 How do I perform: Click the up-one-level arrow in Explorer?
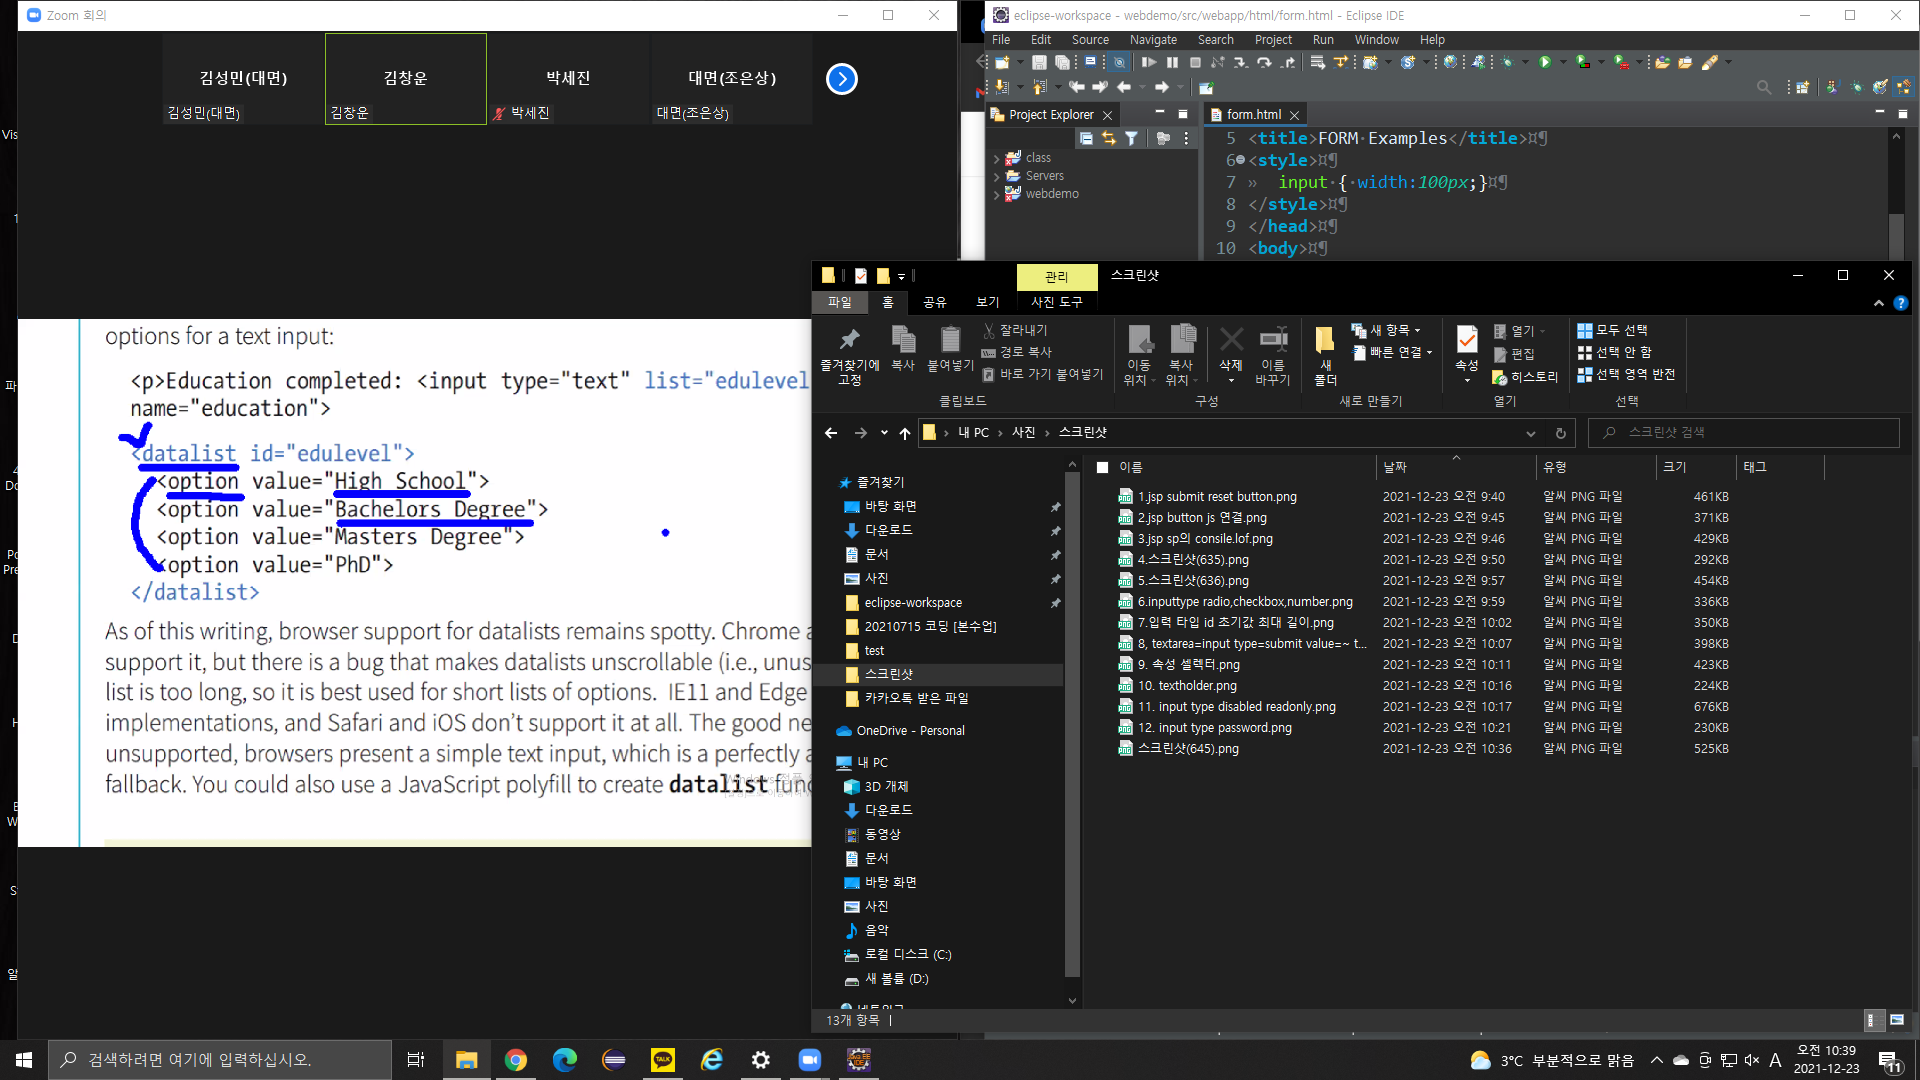905,433
